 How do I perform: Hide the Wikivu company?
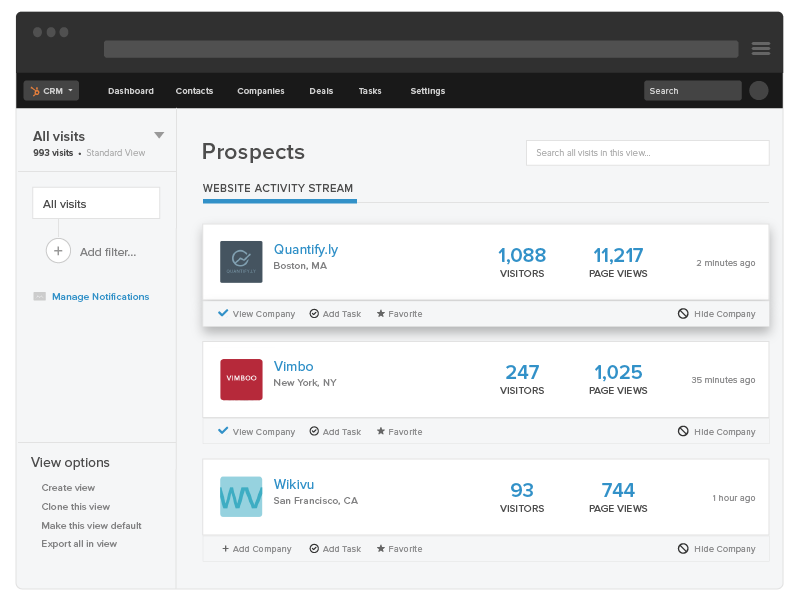tap(716, 549)
